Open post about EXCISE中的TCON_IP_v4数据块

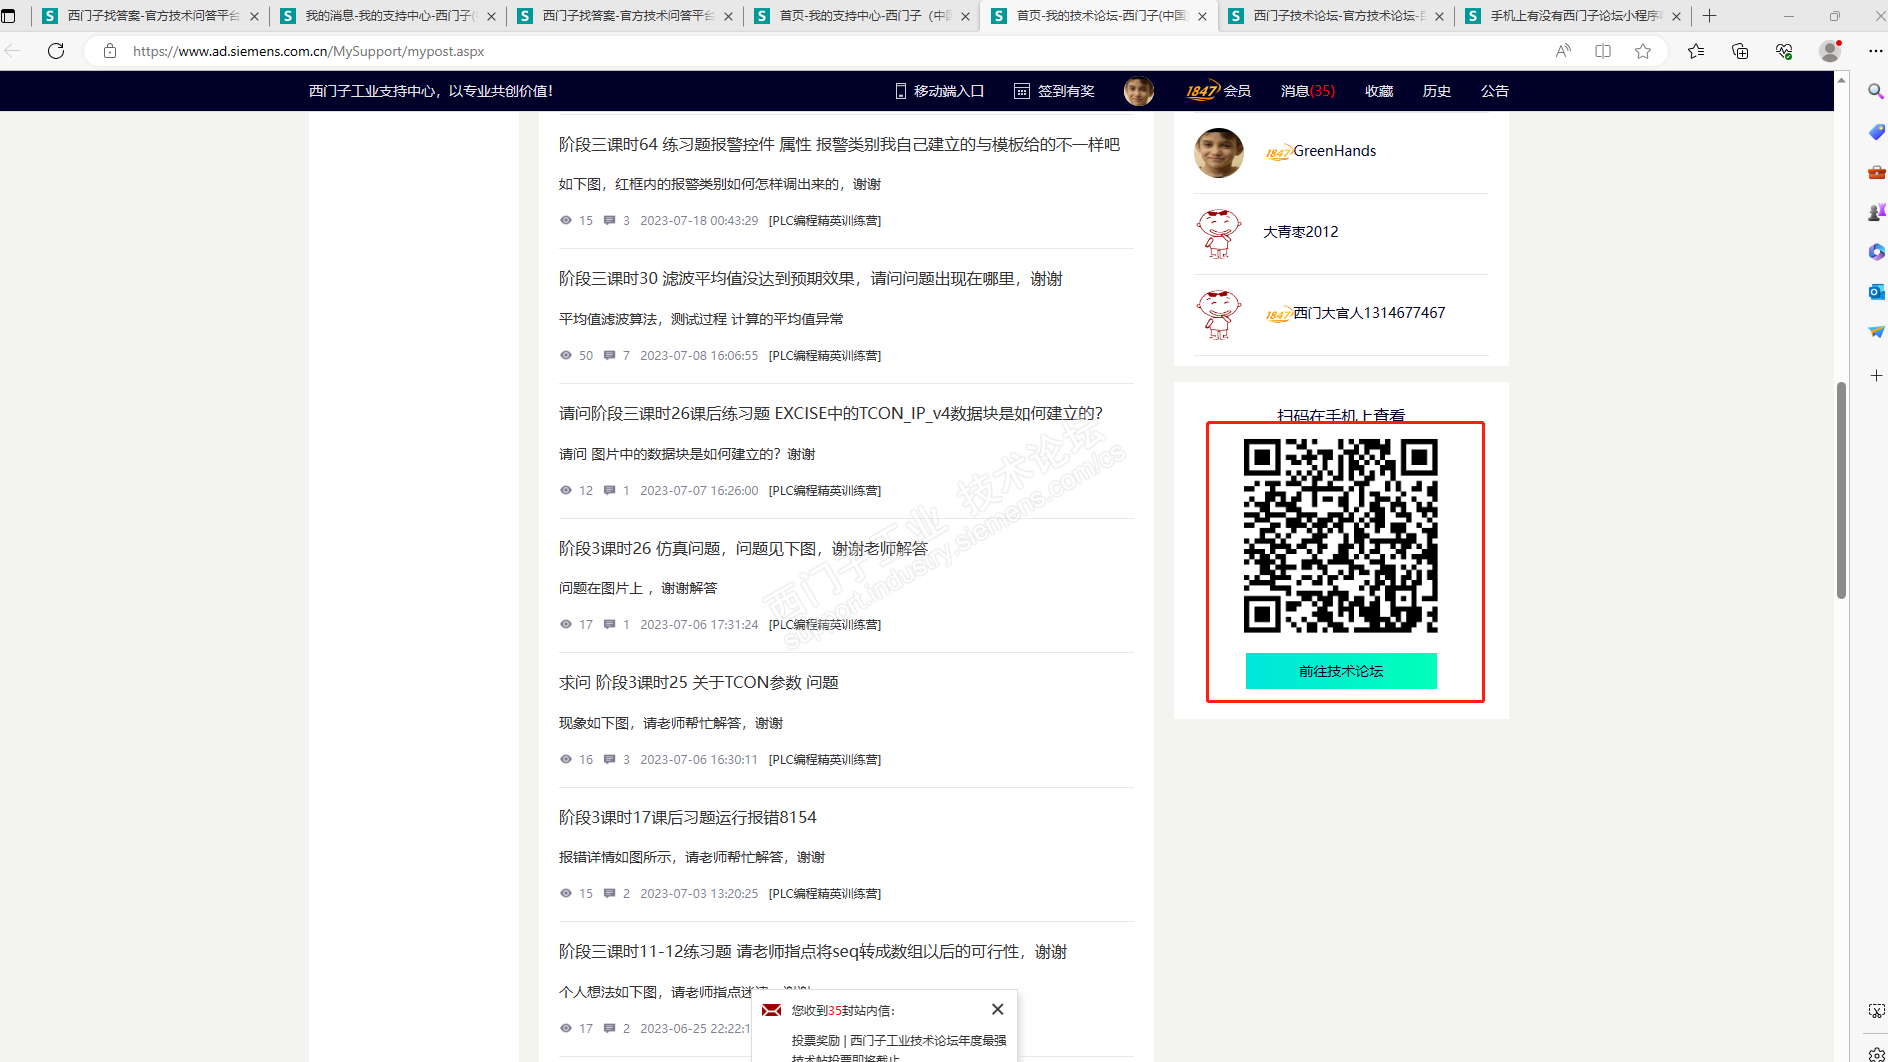[830, 414]
